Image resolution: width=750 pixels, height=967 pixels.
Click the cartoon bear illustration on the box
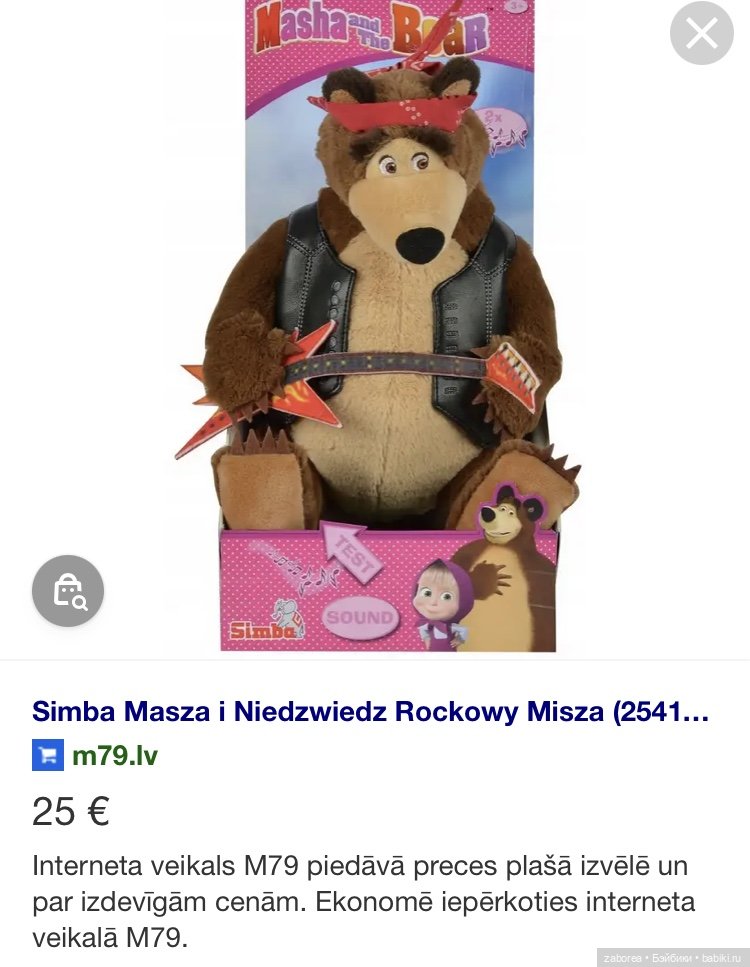(x=510, y=555)
